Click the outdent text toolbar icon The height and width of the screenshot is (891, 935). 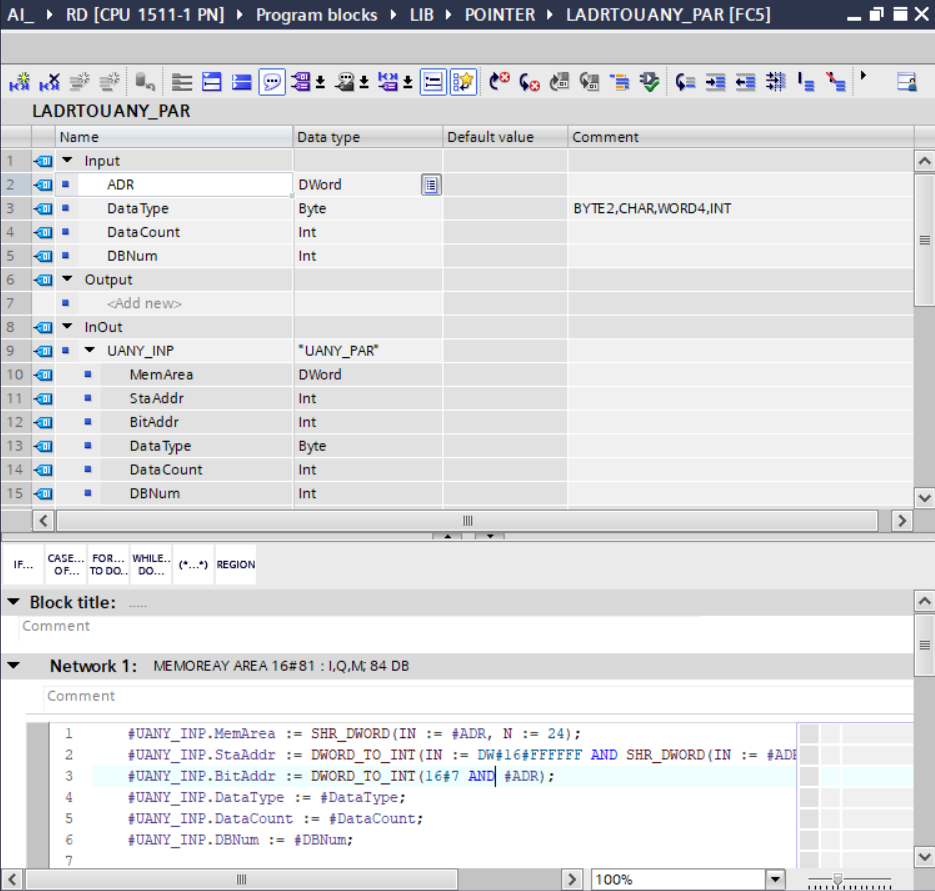745,82
